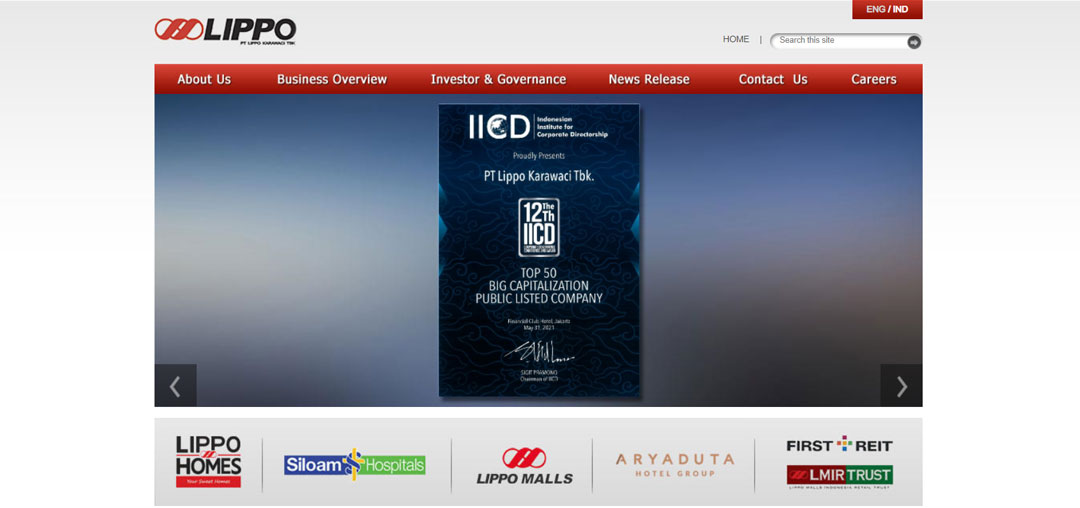This screenshot has height=508, width=1080.
Task: Open the Siloam Hospitals logo
Action: pos(354,465)
